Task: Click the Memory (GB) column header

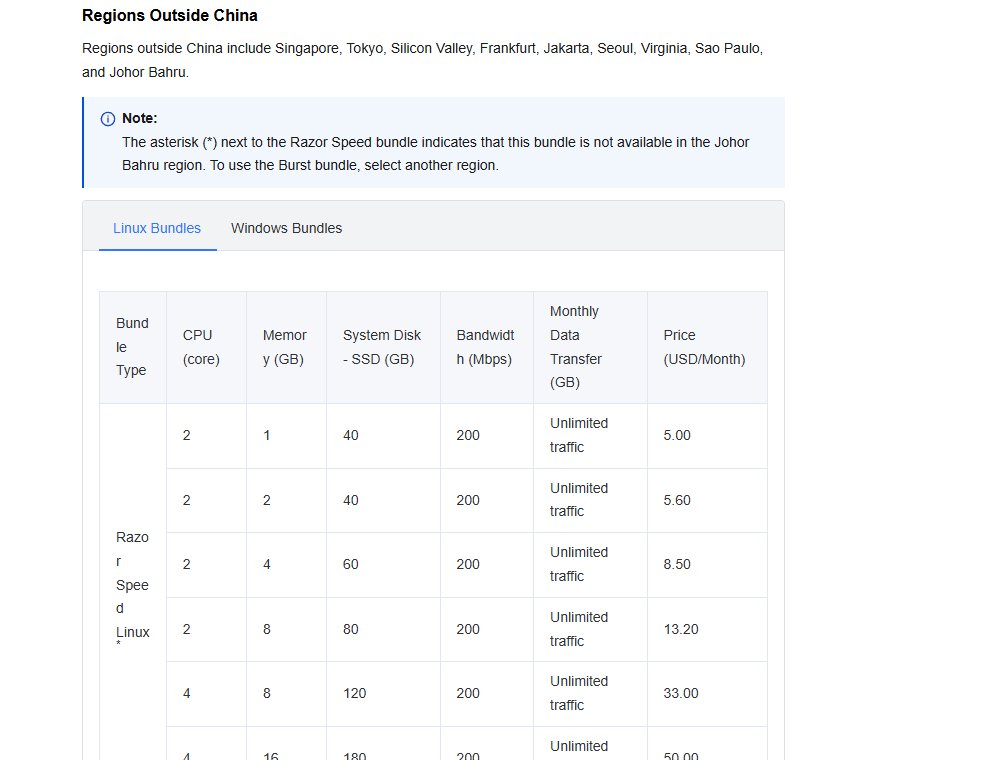Action: click(x=286, y=347)
